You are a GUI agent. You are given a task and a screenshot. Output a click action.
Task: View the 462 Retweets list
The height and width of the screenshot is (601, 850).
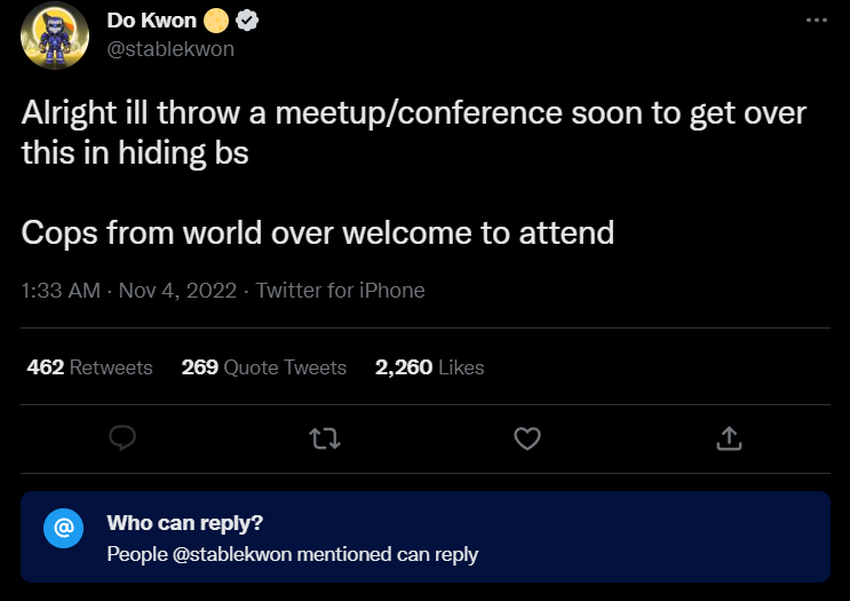[x=89, y=367]
